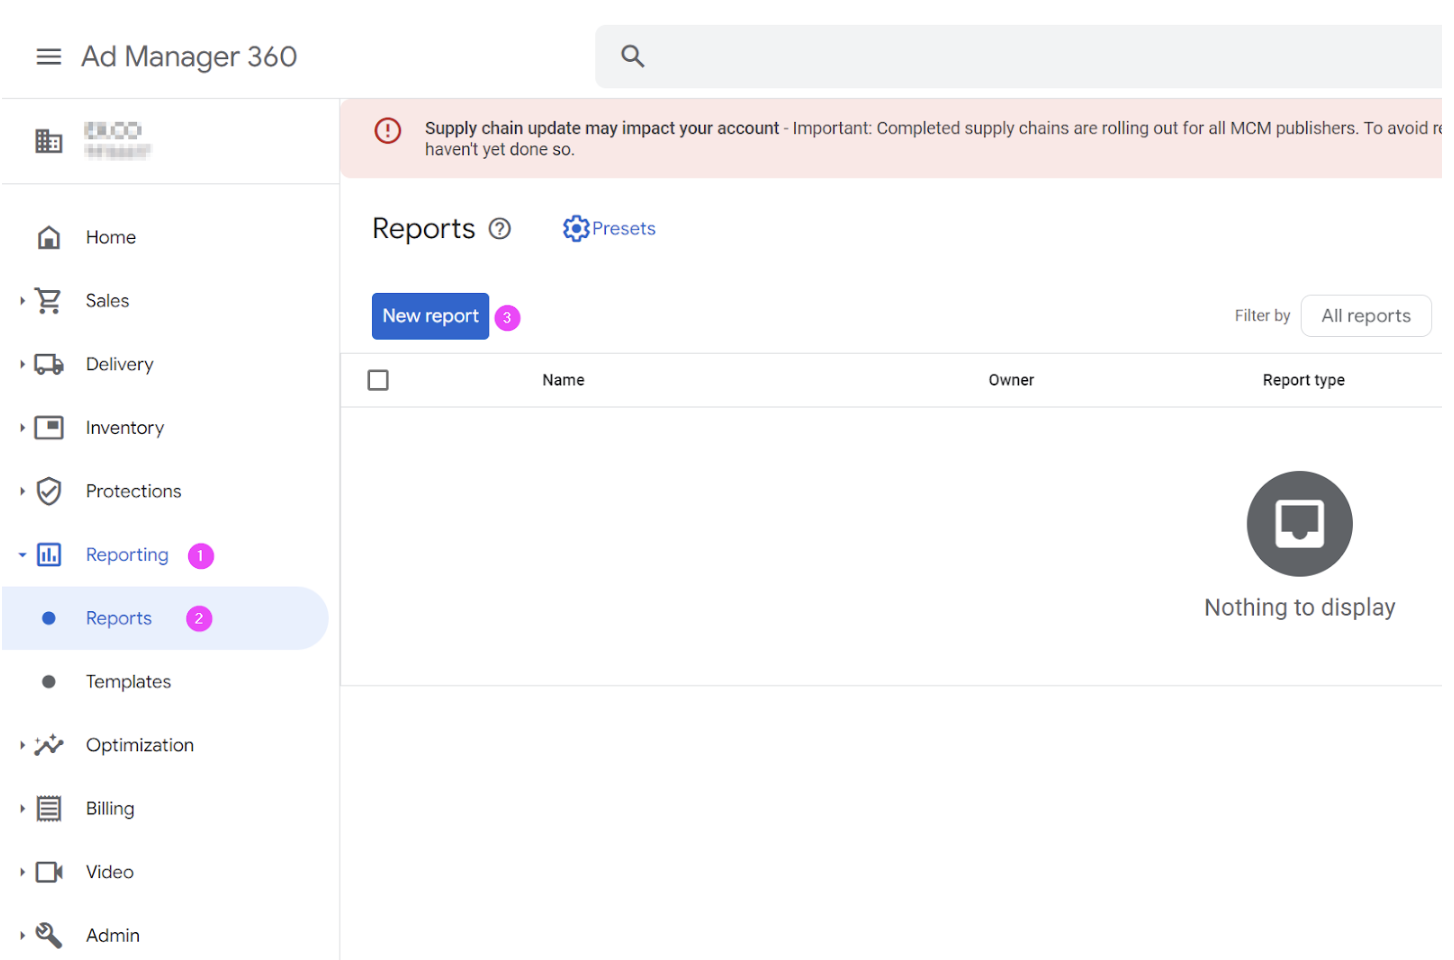Screen dimensions: 1454x960
Task: Select Reports in the sidebar
Action: pos(165,618)
